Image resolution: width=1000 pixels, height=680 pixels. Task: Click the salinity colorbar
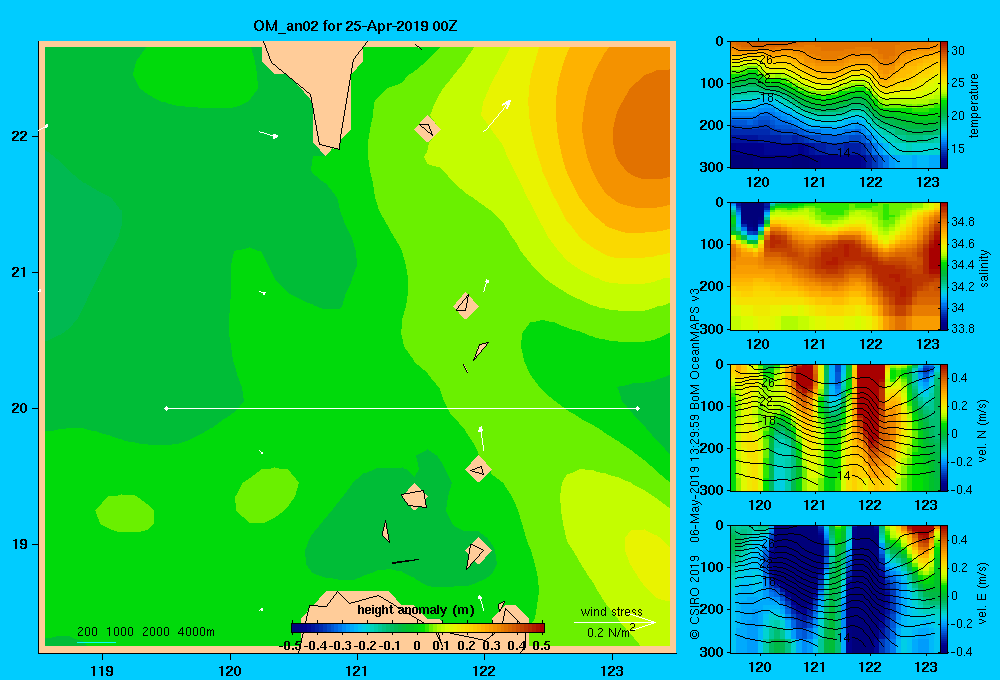[x=944, y=266]
